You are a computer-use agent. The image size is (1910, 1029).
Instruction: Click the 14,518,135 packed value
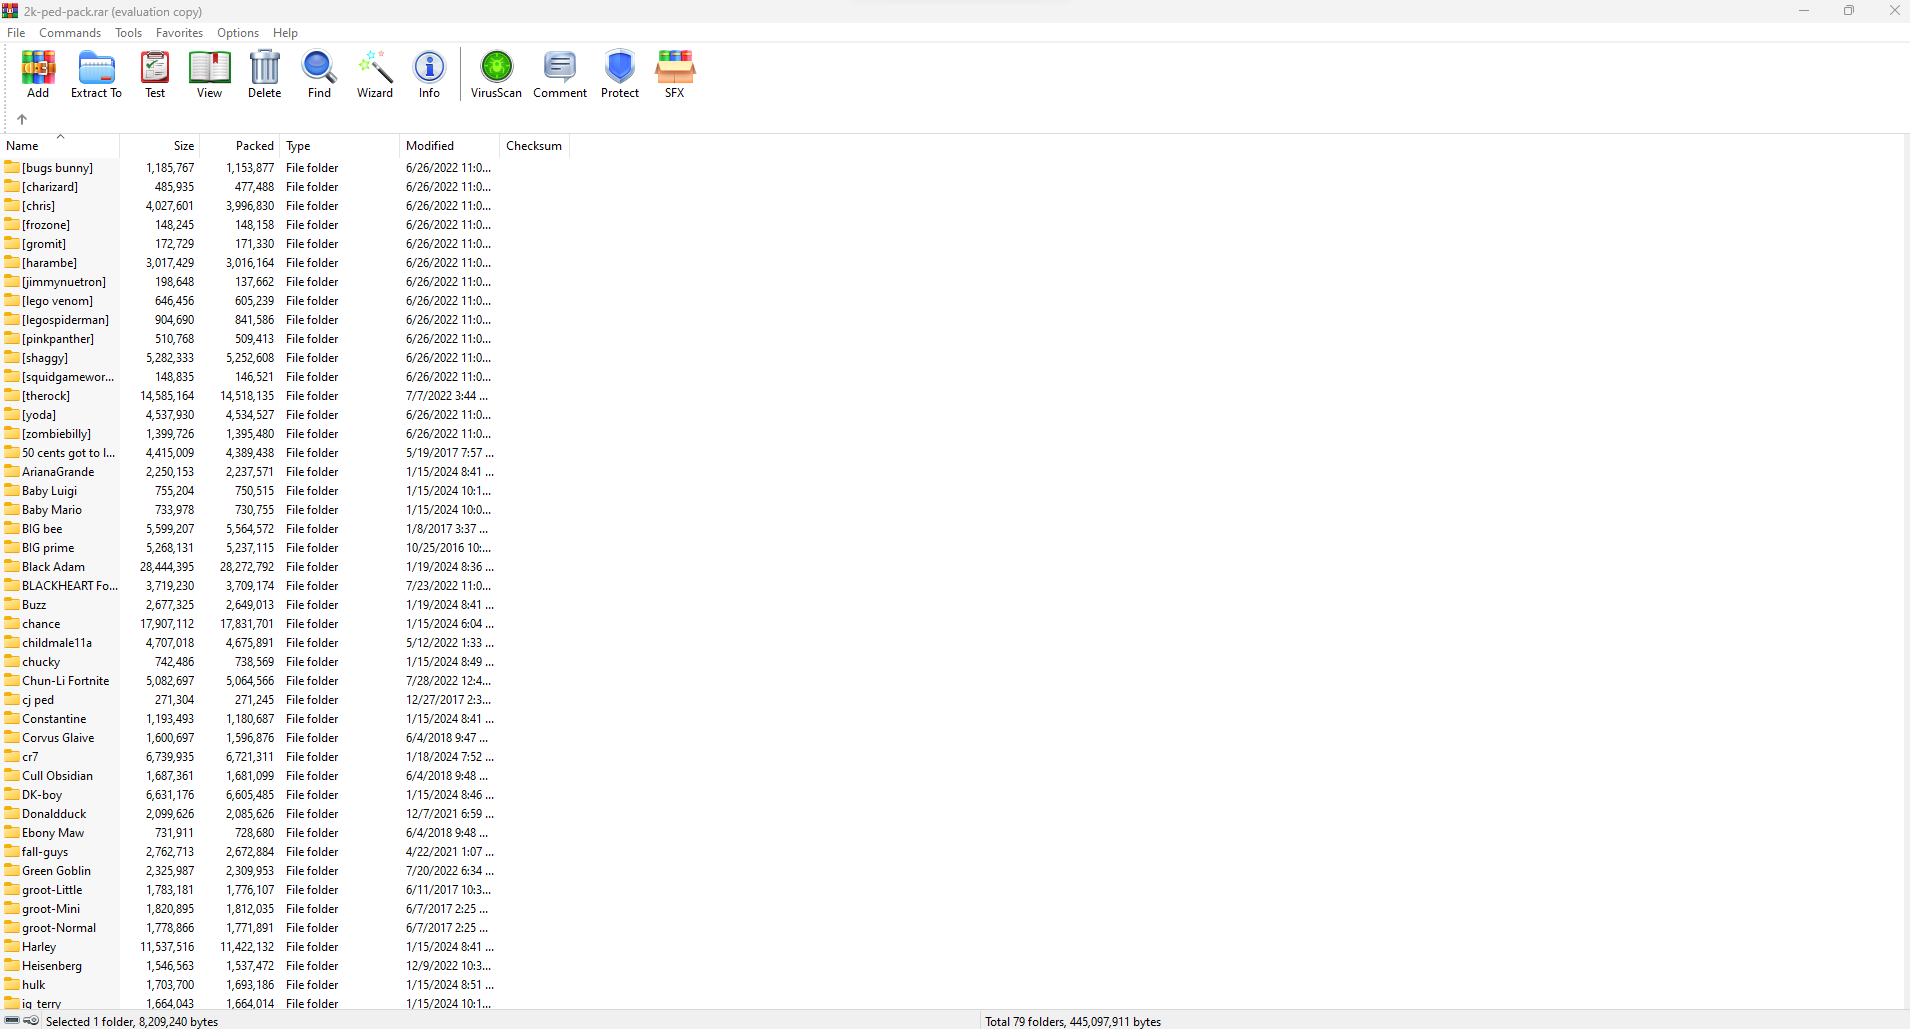tap(247, 396)
